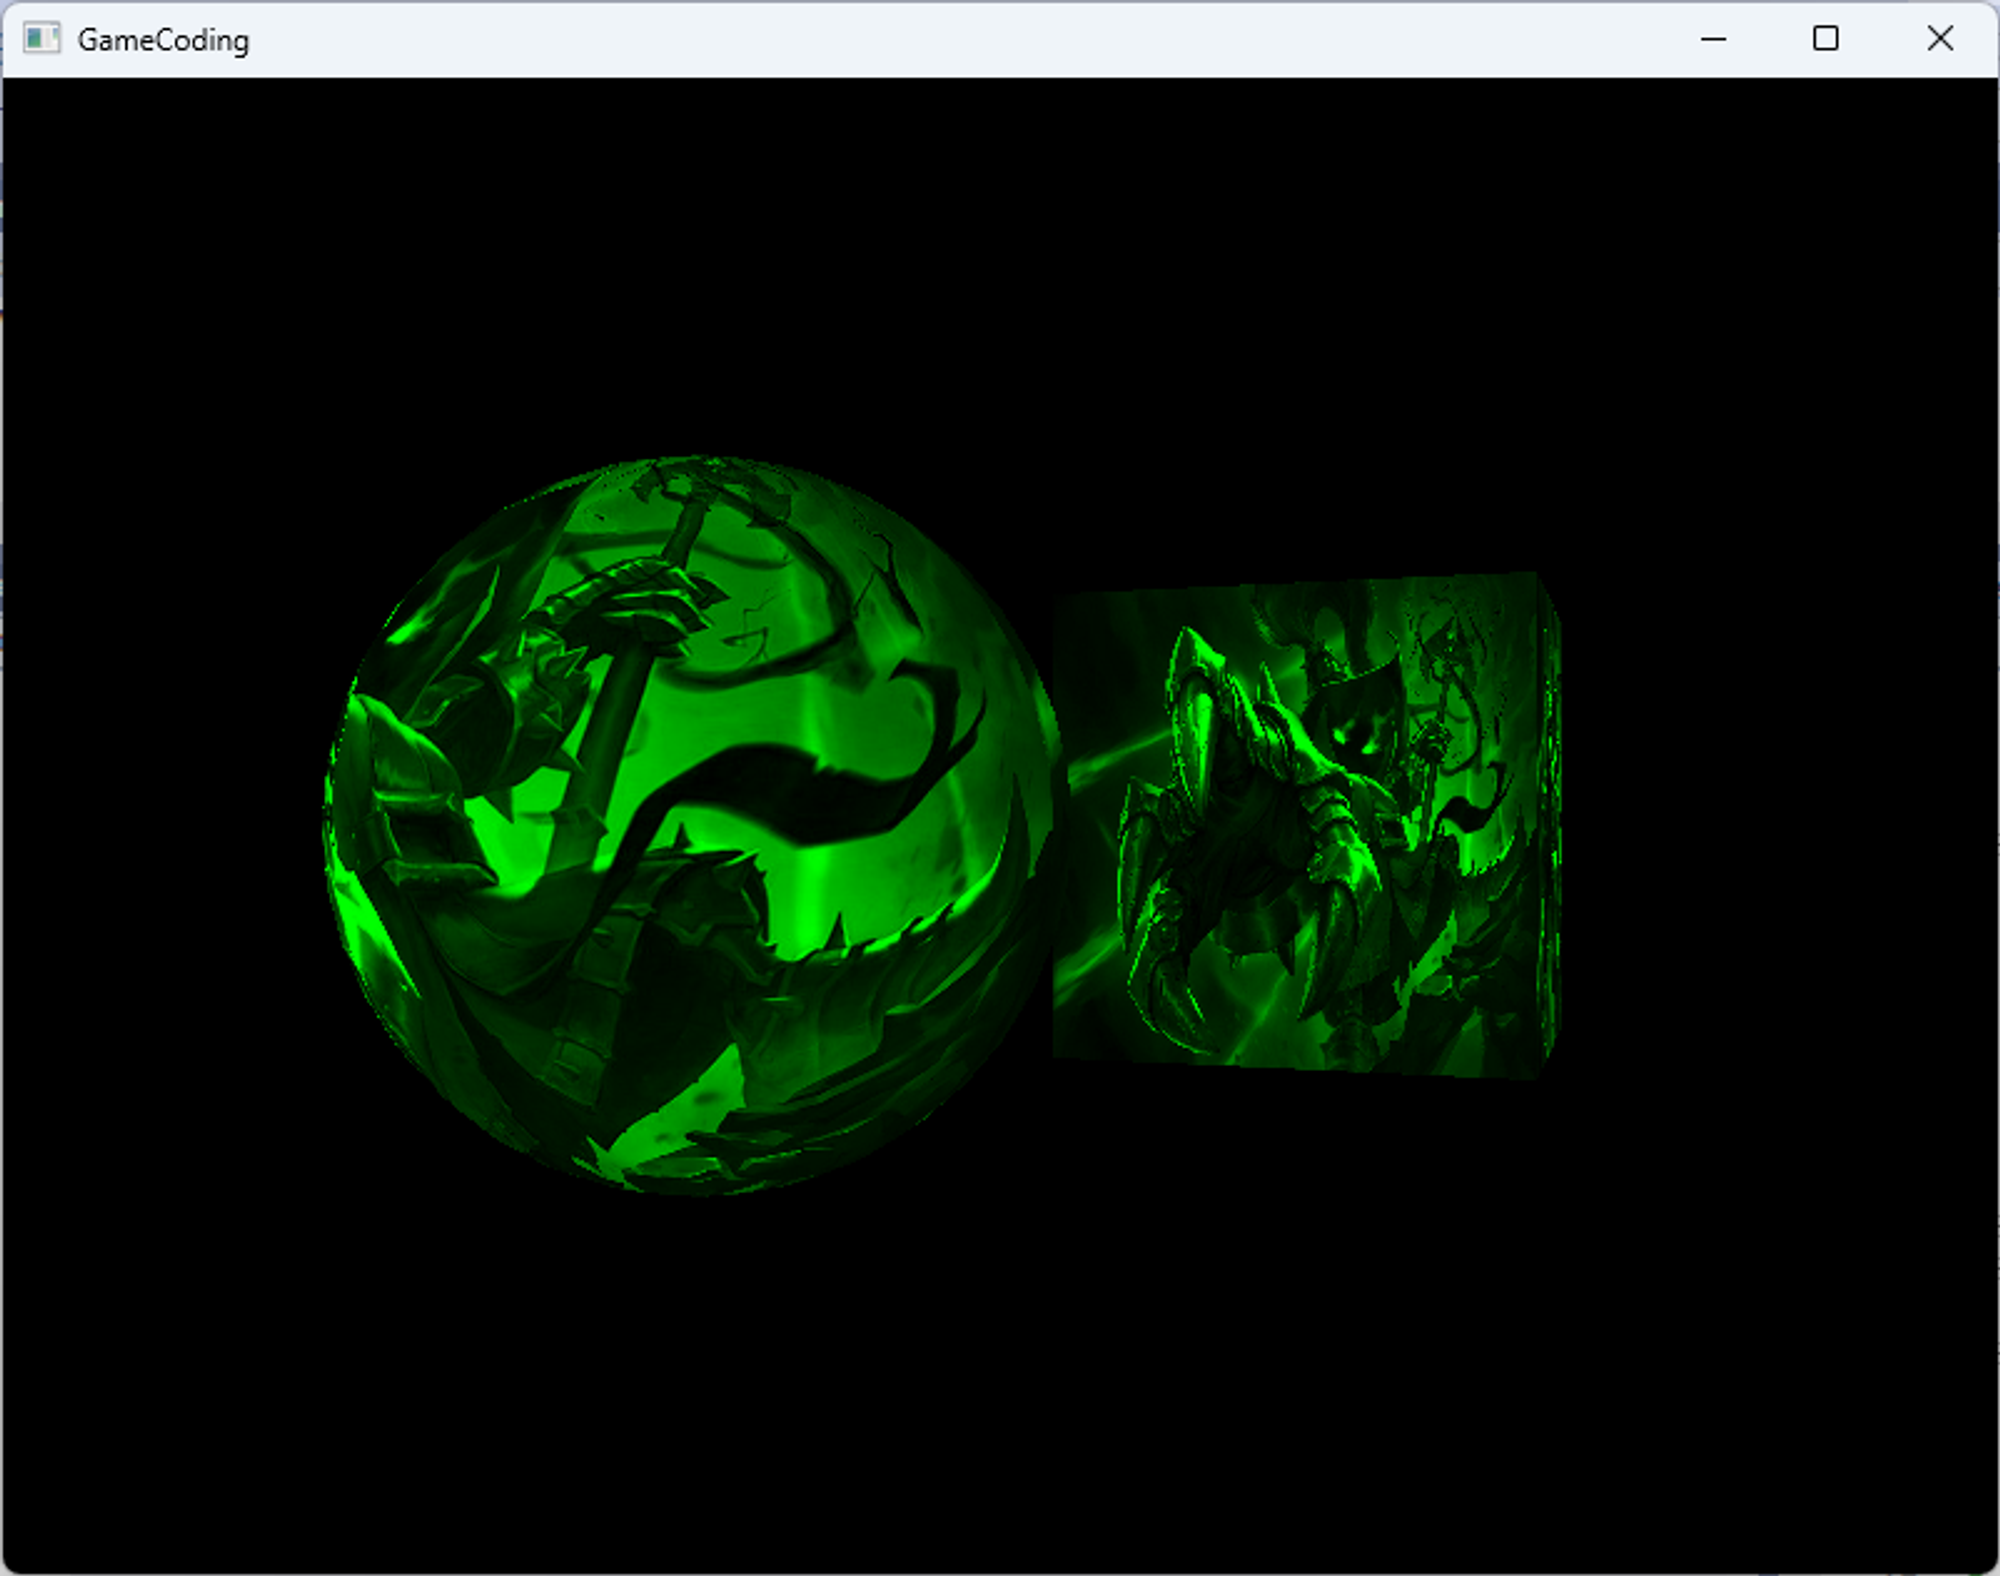Click black background right of the cube

[1780, 830]
